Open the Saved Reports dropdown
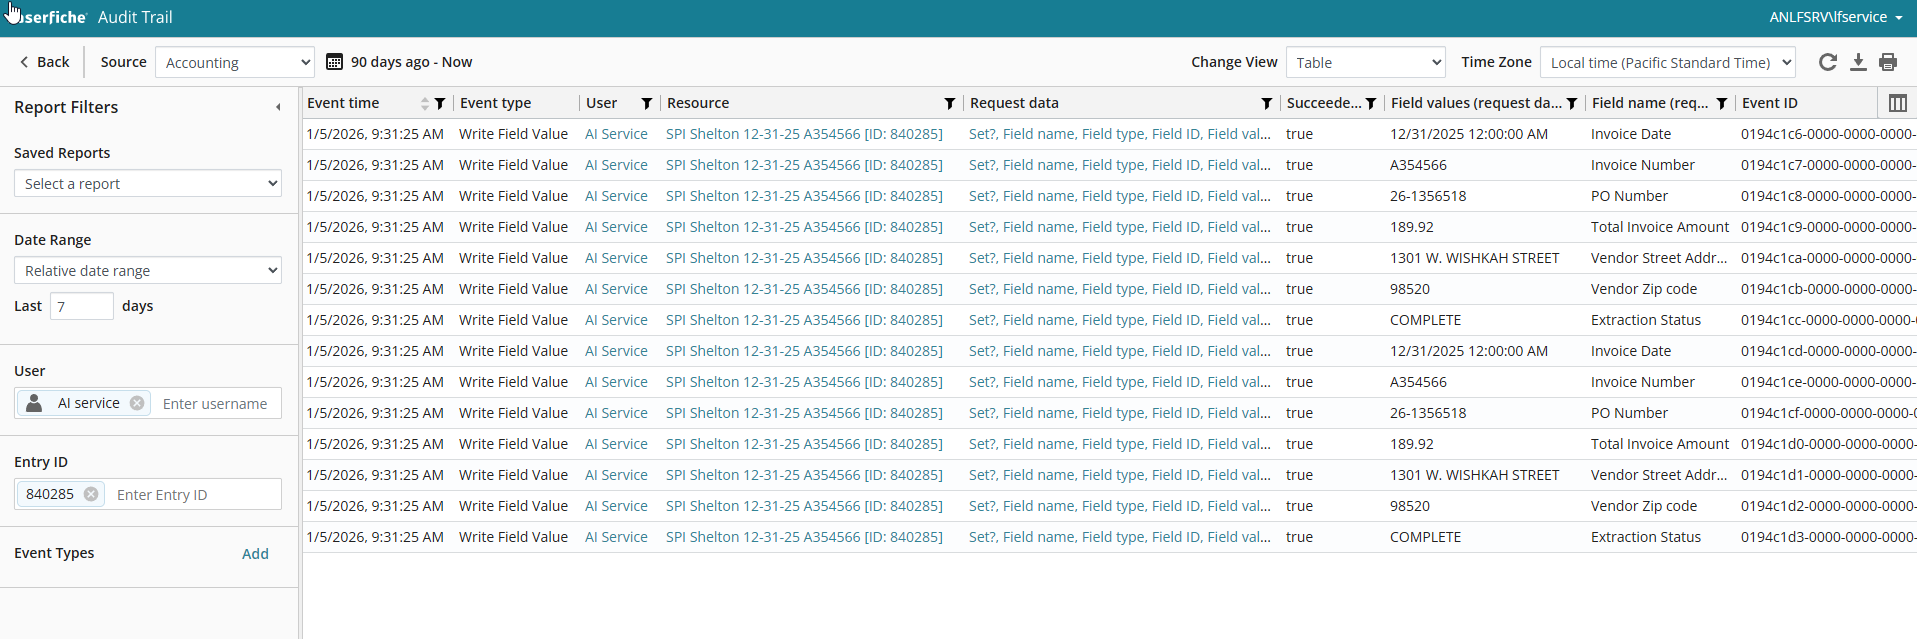The image size is (1917, 639). point(148,184)
